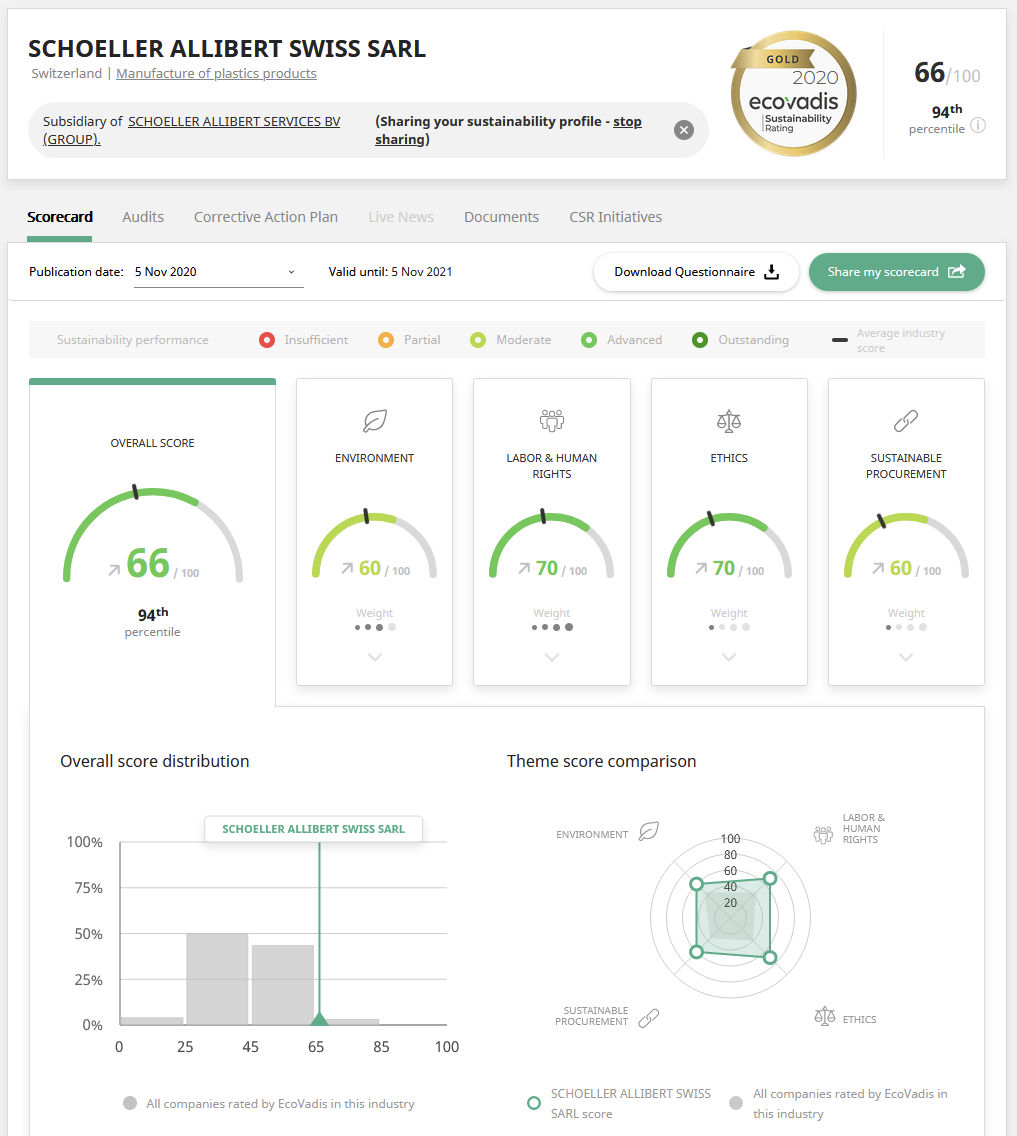Select the Scorecard tab
1017x1136 pixels.
[x=60, y=217]
